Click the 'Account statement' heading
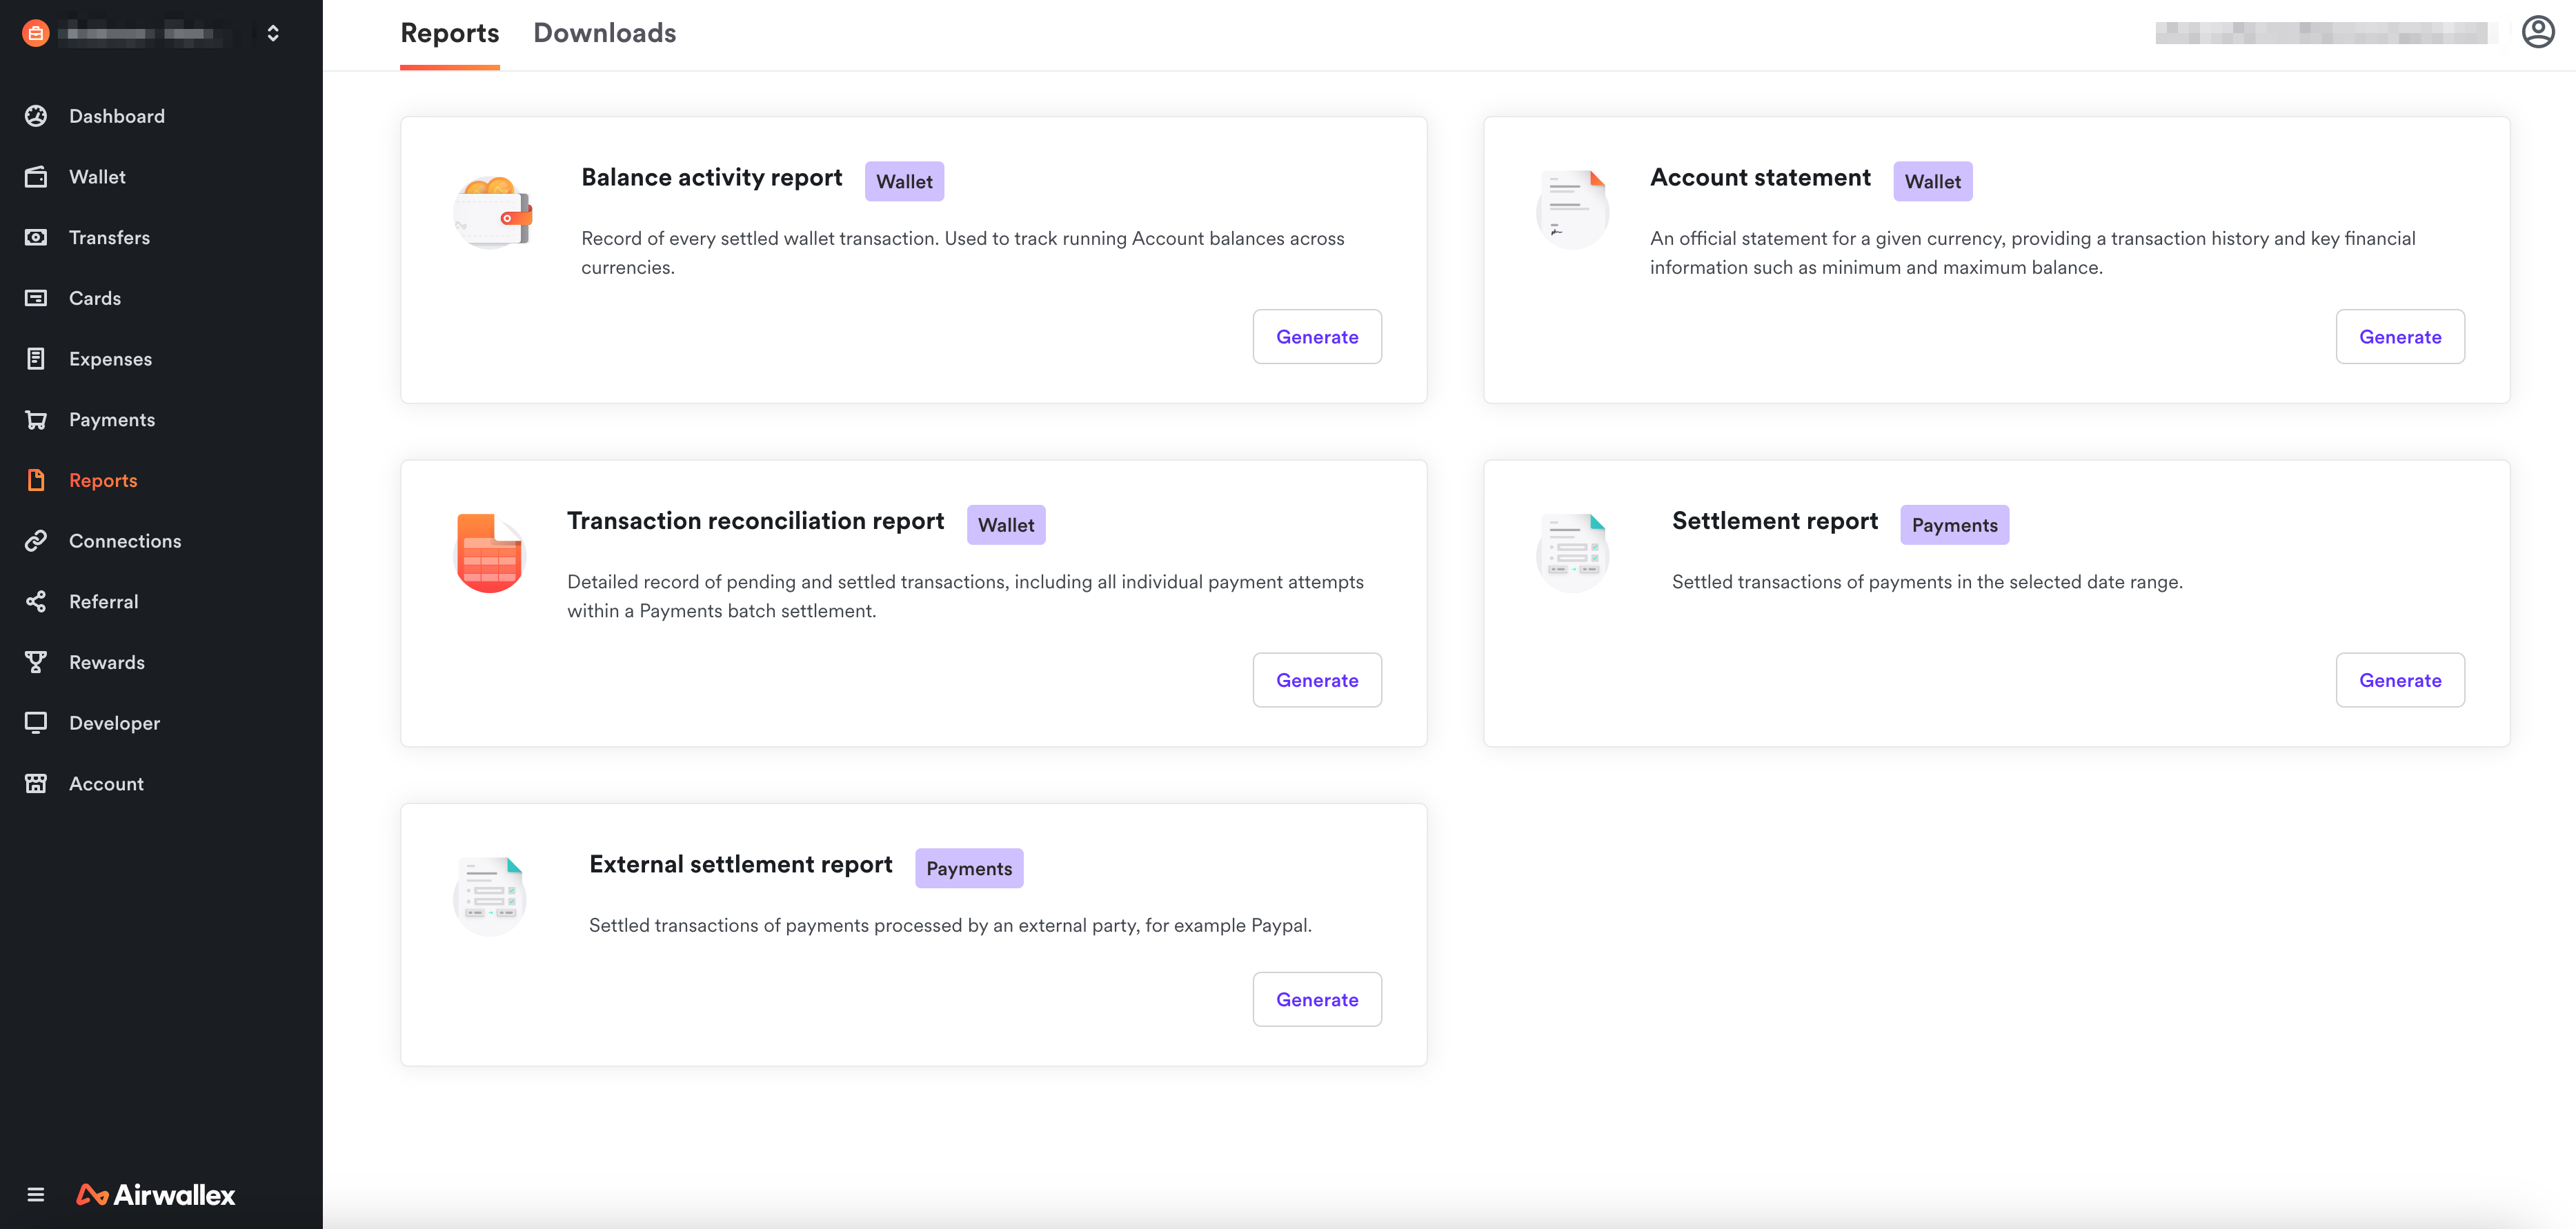This screenshot has height=1229, width=2576. click(1760, 178)
